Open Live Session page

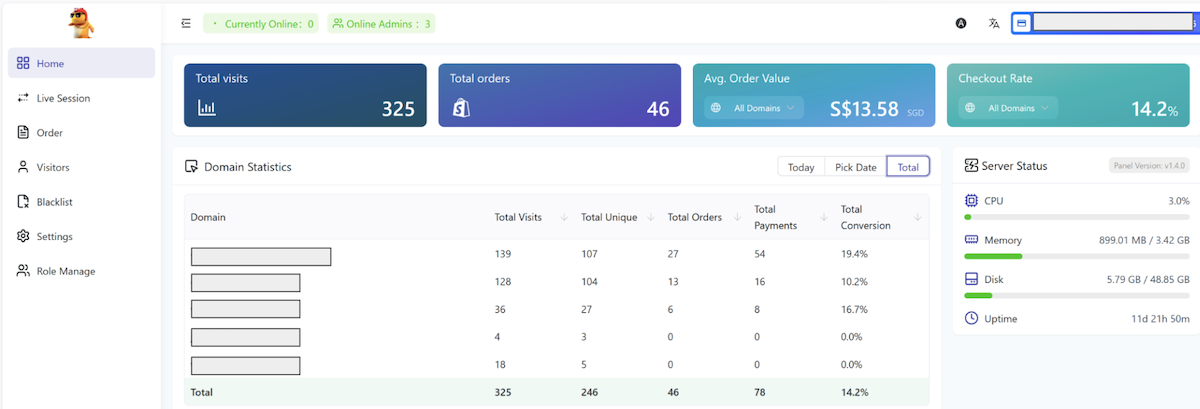[81, 98]
